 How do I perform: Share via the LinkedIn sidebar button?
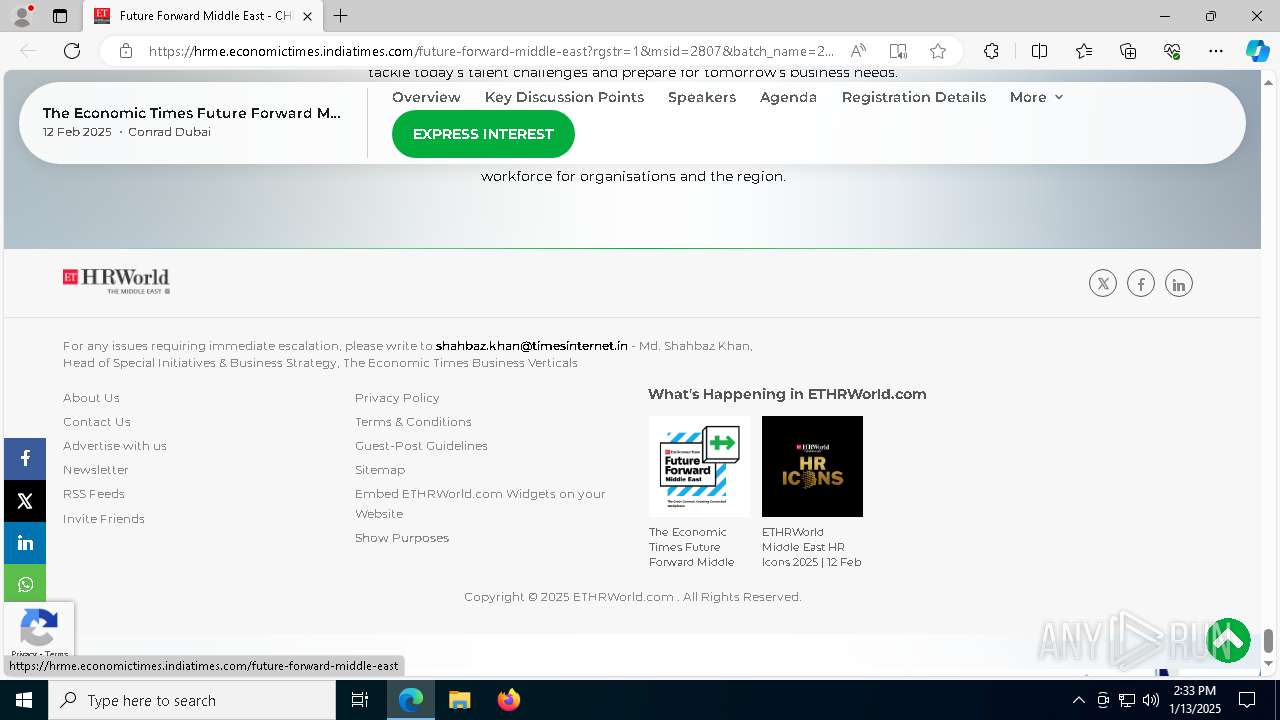[x=25, y=543]
